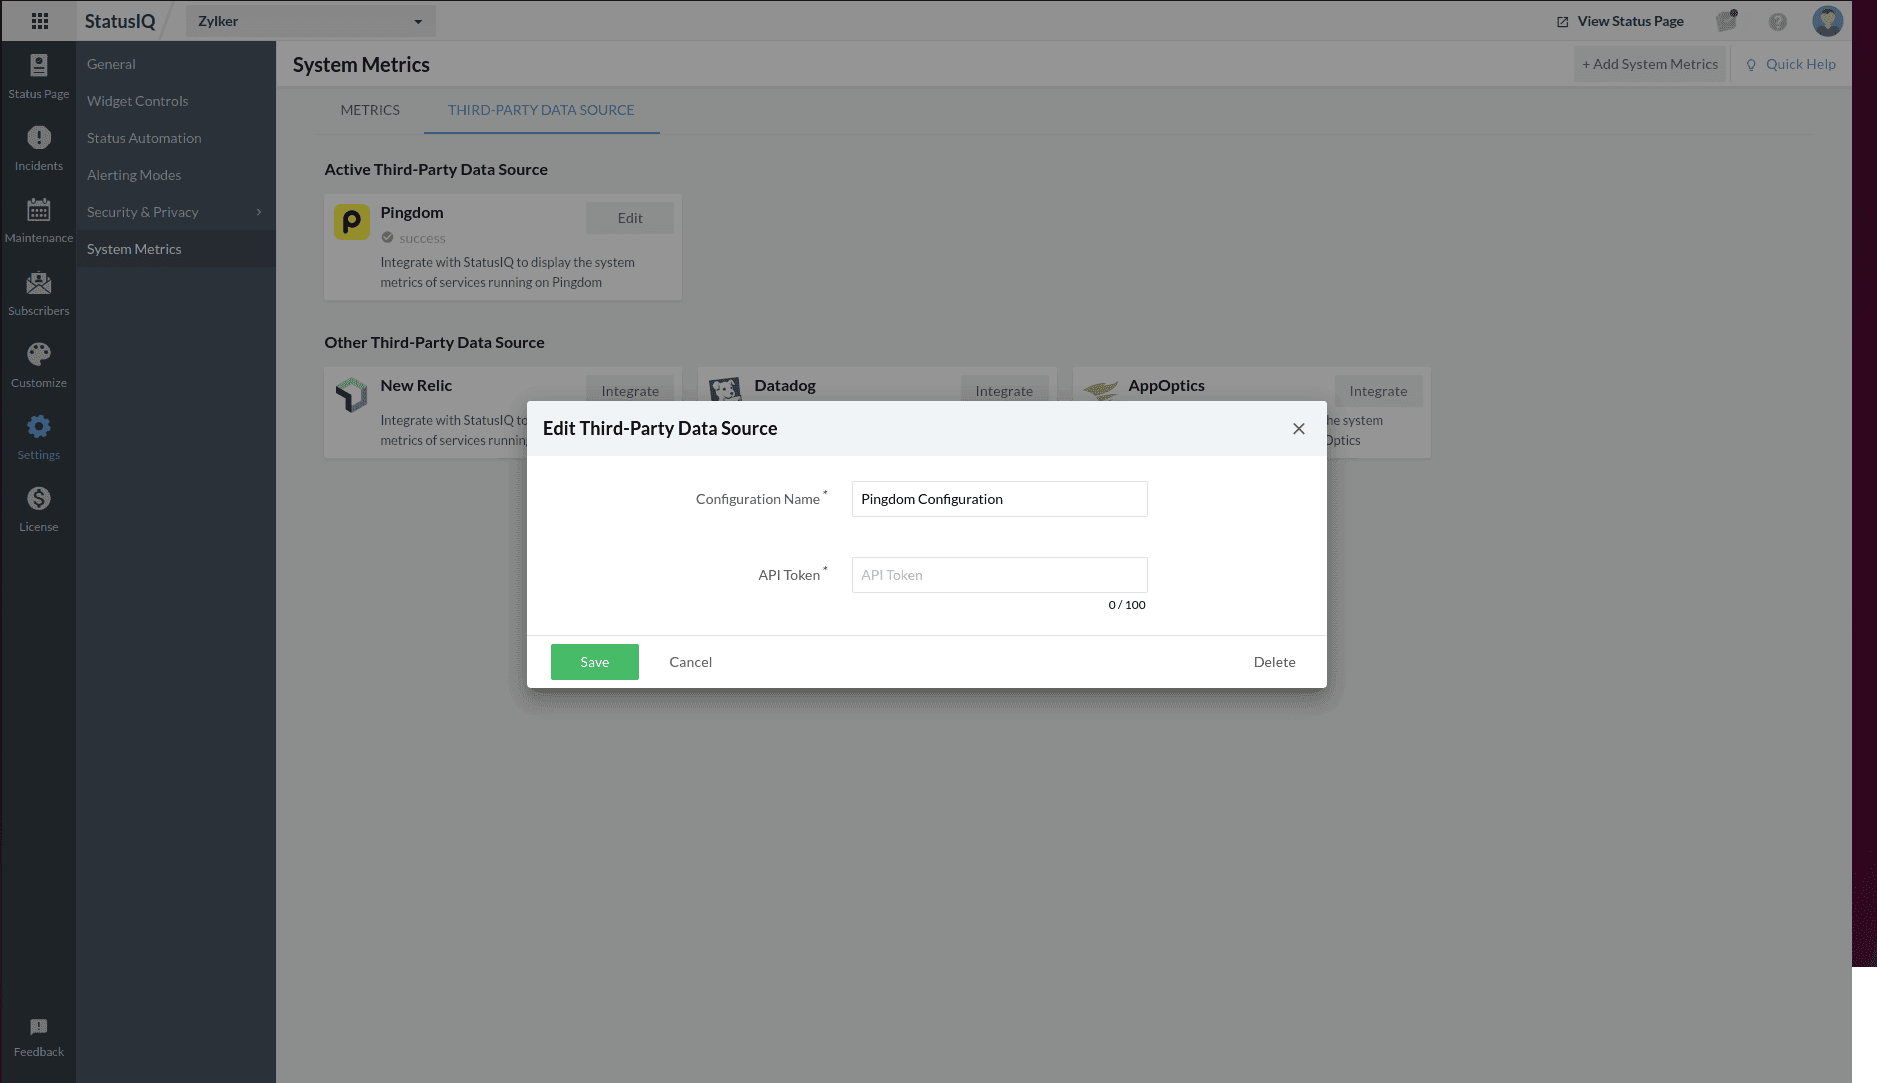Switch to the Metrics tab
Screen dimensions: 1877x1083
[370, 110]
